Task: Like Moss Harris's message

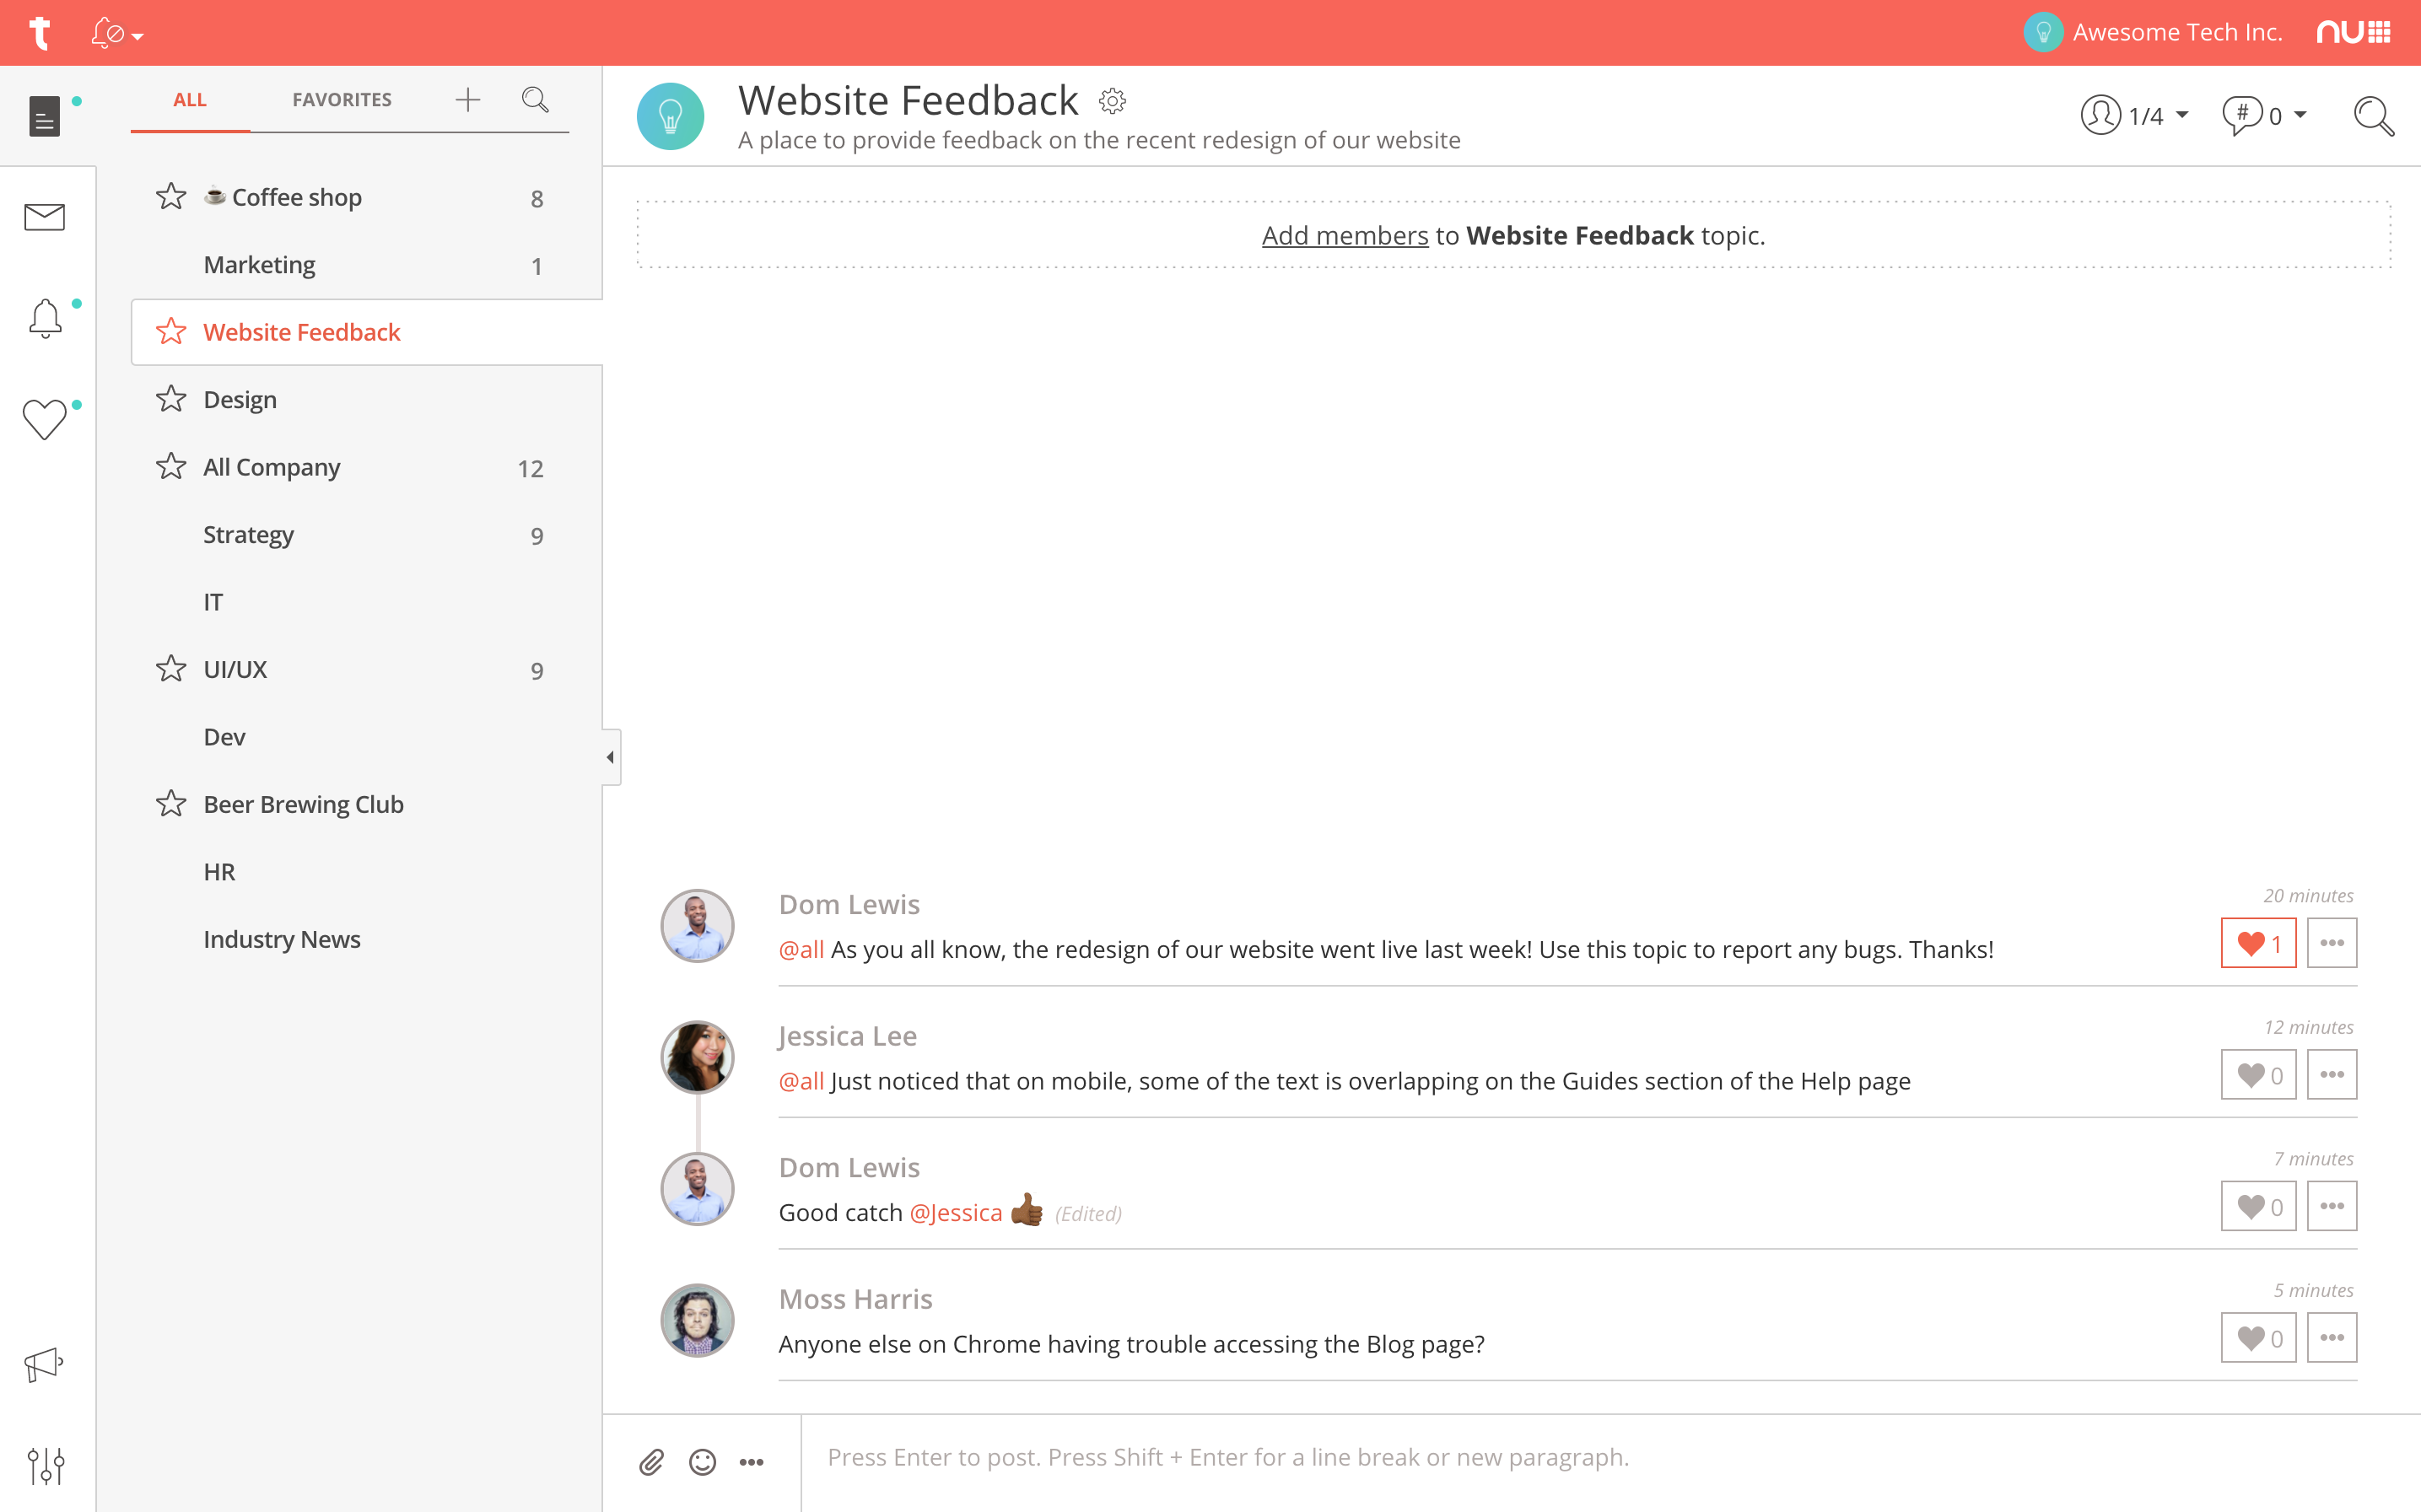Action: click(2258, 1338)
